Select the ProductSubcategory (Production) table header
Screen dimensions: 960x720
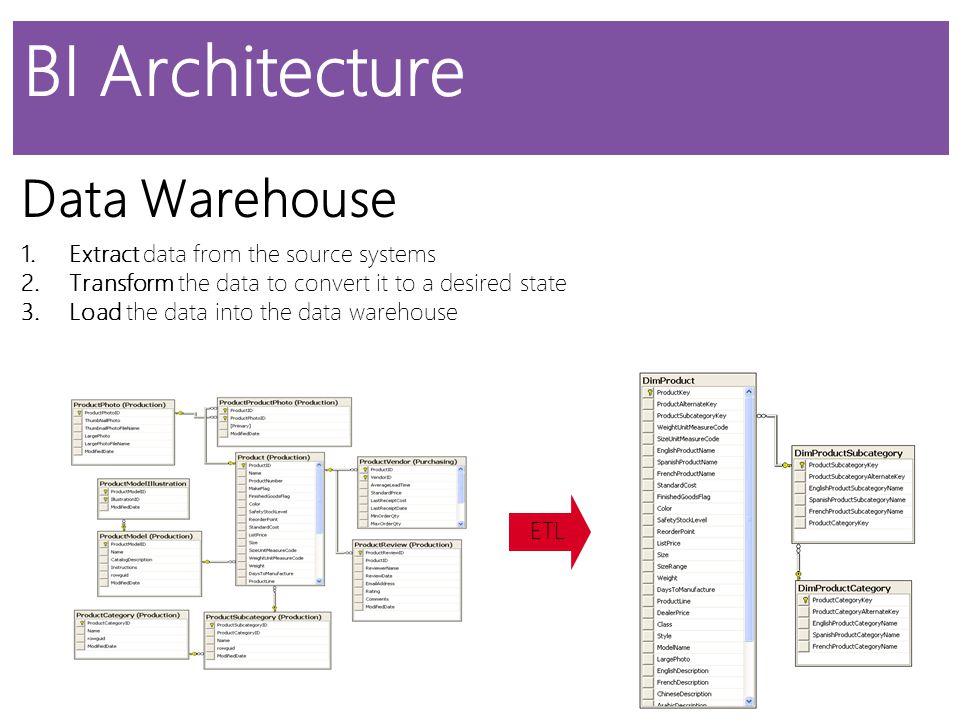point(268,617)
